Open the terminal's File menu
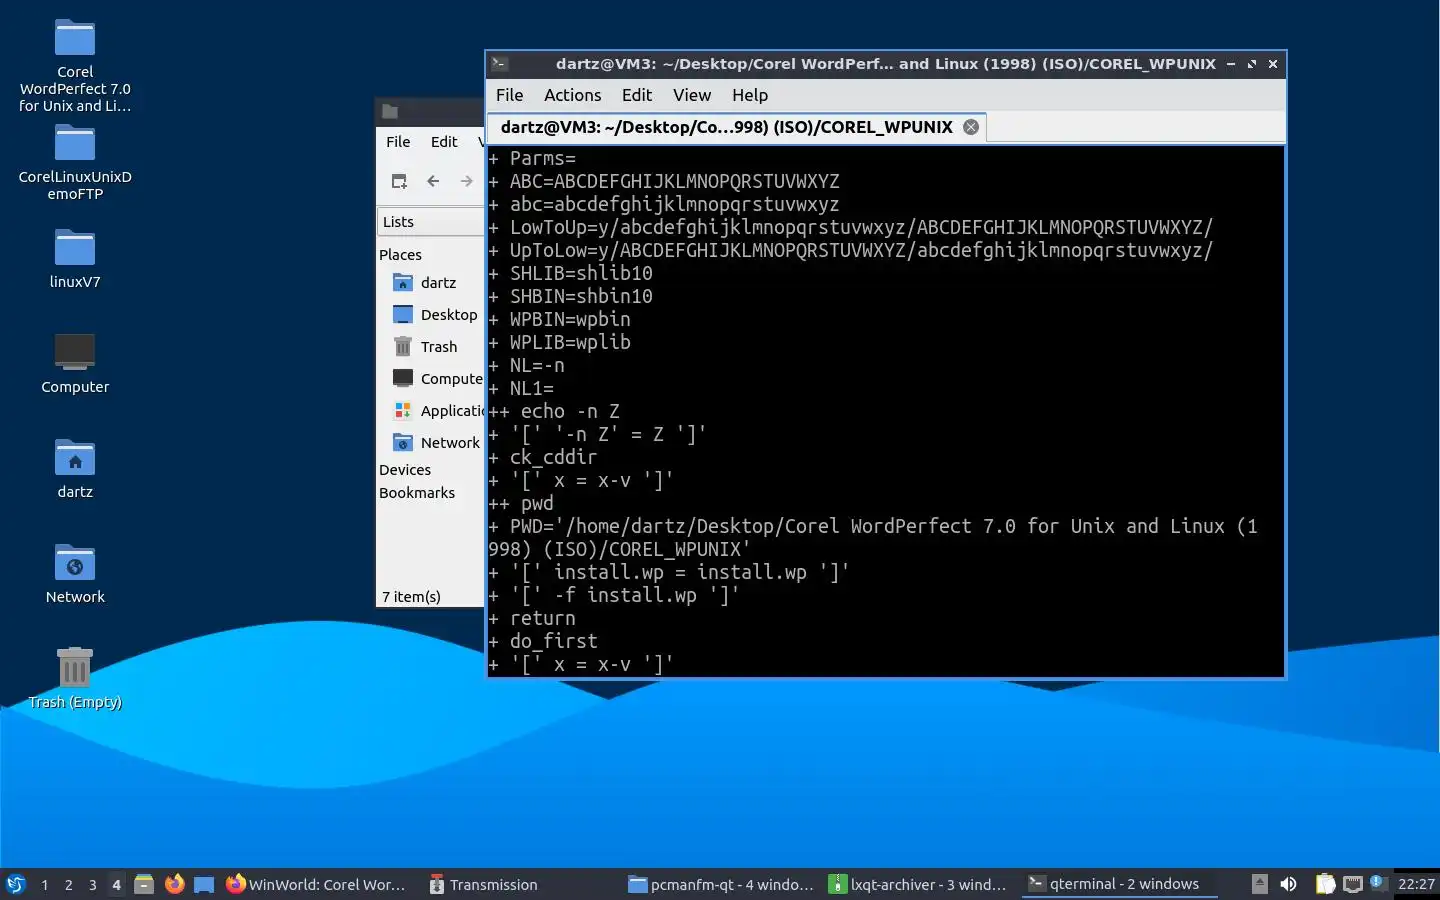 [509, 95]
